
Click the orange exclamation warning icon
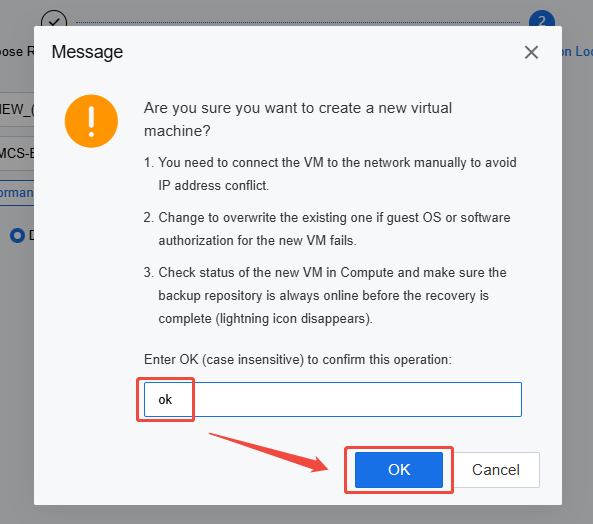(x=91, y=121)
